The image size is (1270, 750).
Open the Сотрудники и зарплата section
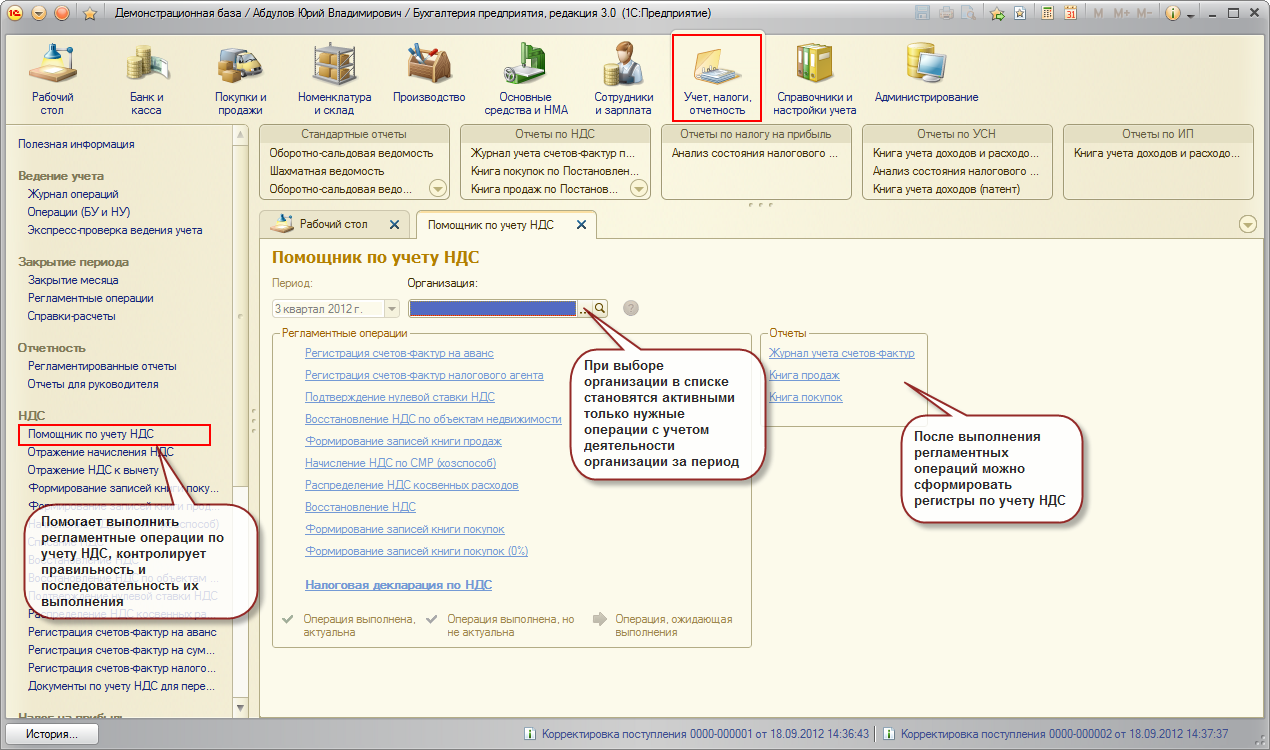[x=624, y=80]
